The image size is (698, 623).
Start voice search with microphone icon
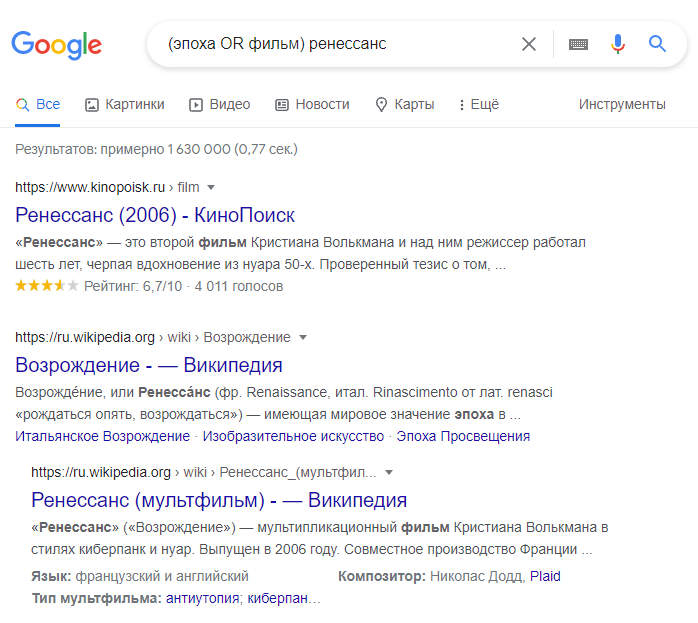point(617,44)
